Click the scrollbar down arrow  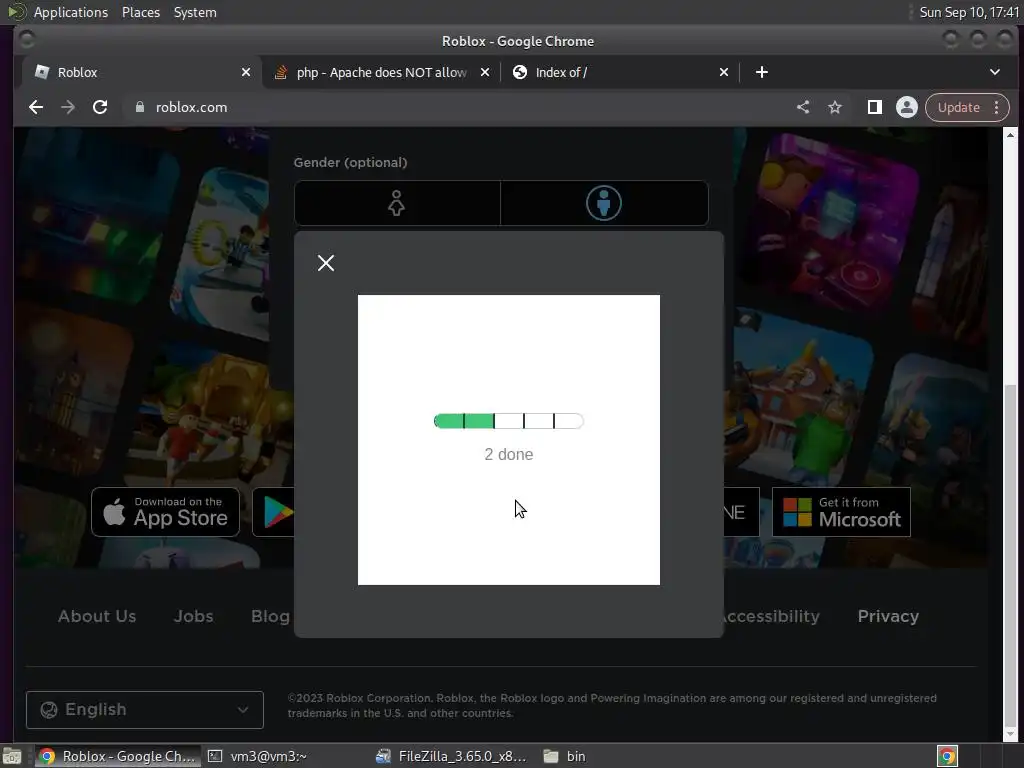(x=1010, y=734)
